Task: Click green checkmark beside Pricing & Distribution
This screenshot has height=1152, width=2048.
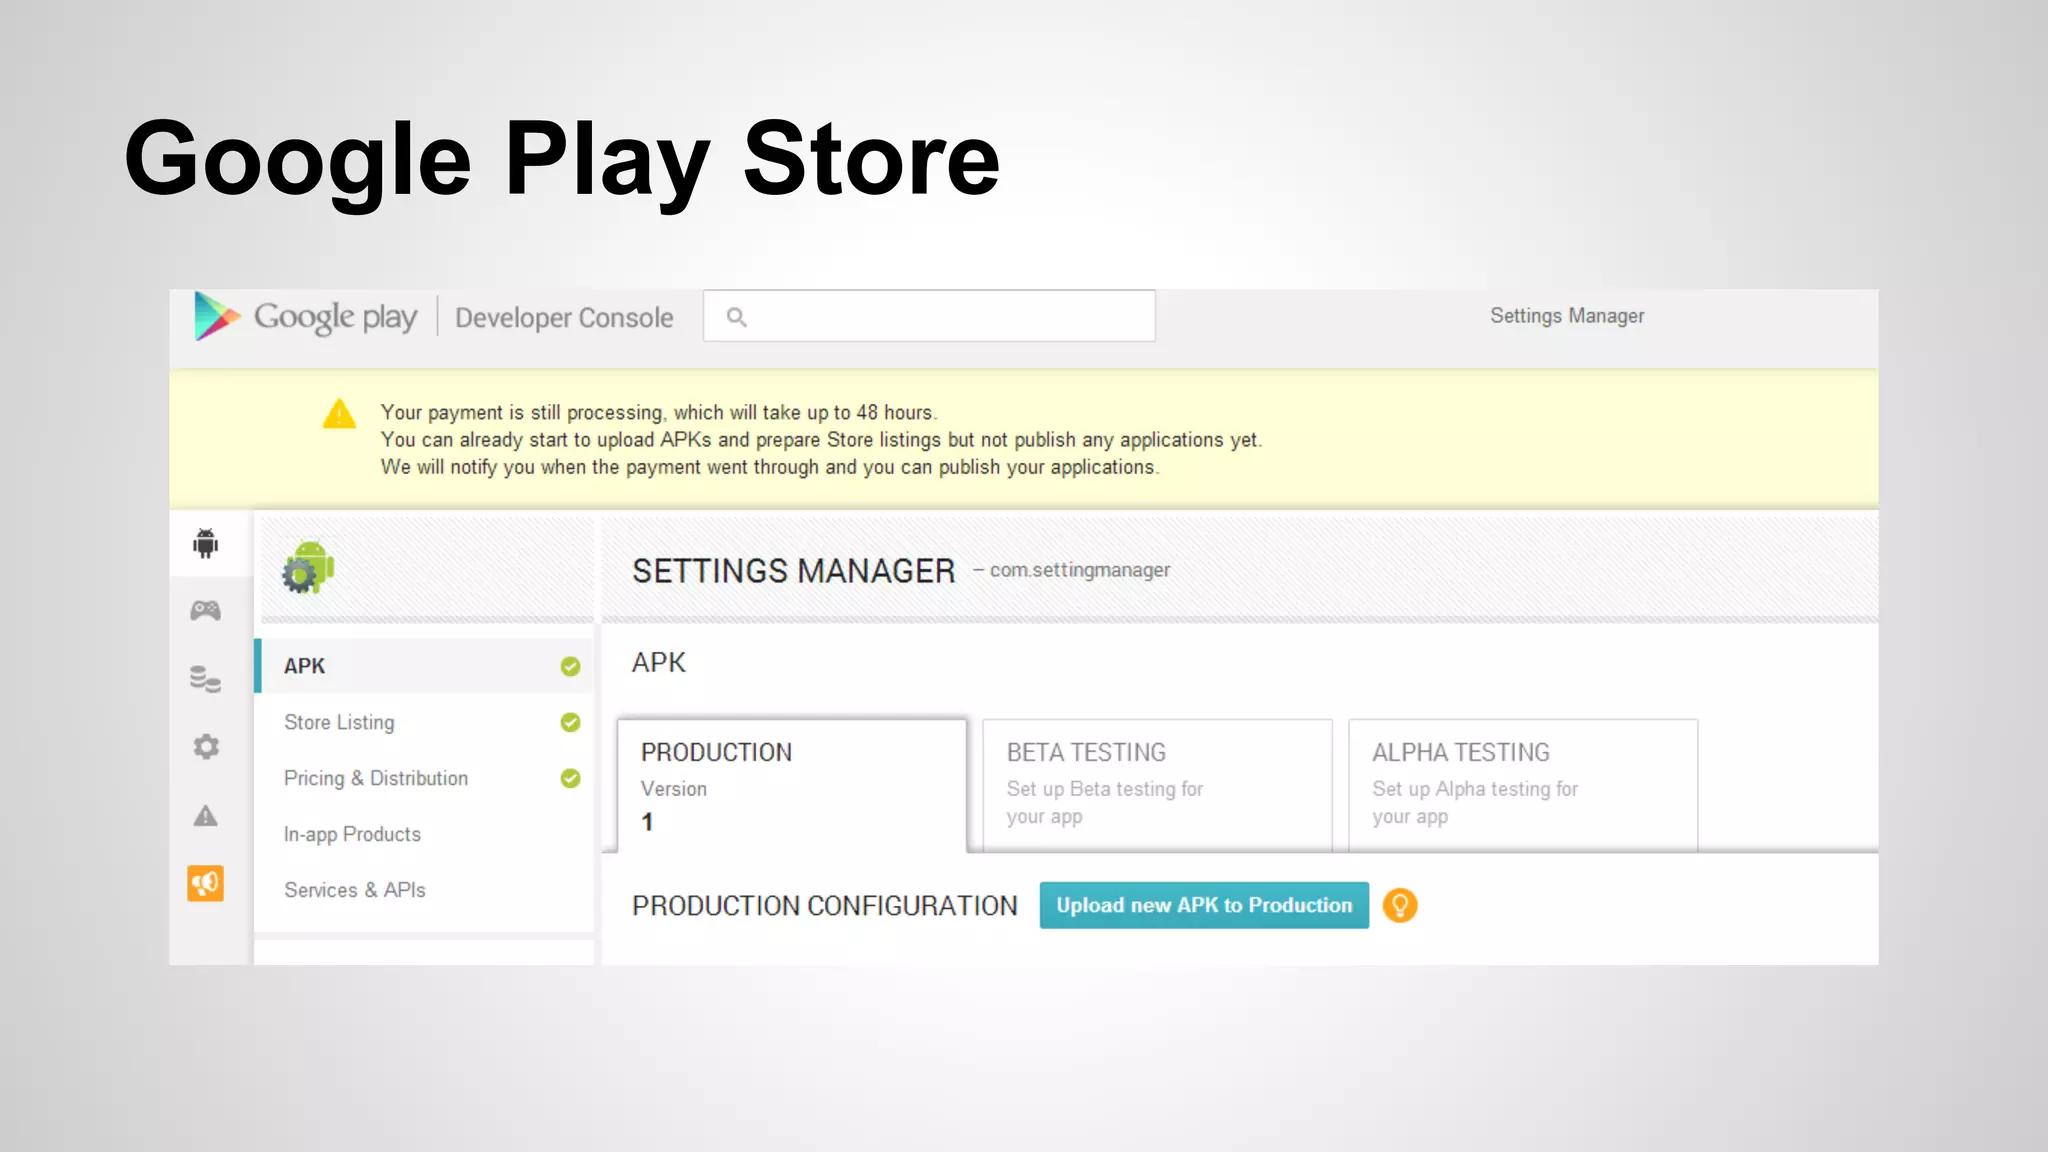Action: tap(570, 778)
